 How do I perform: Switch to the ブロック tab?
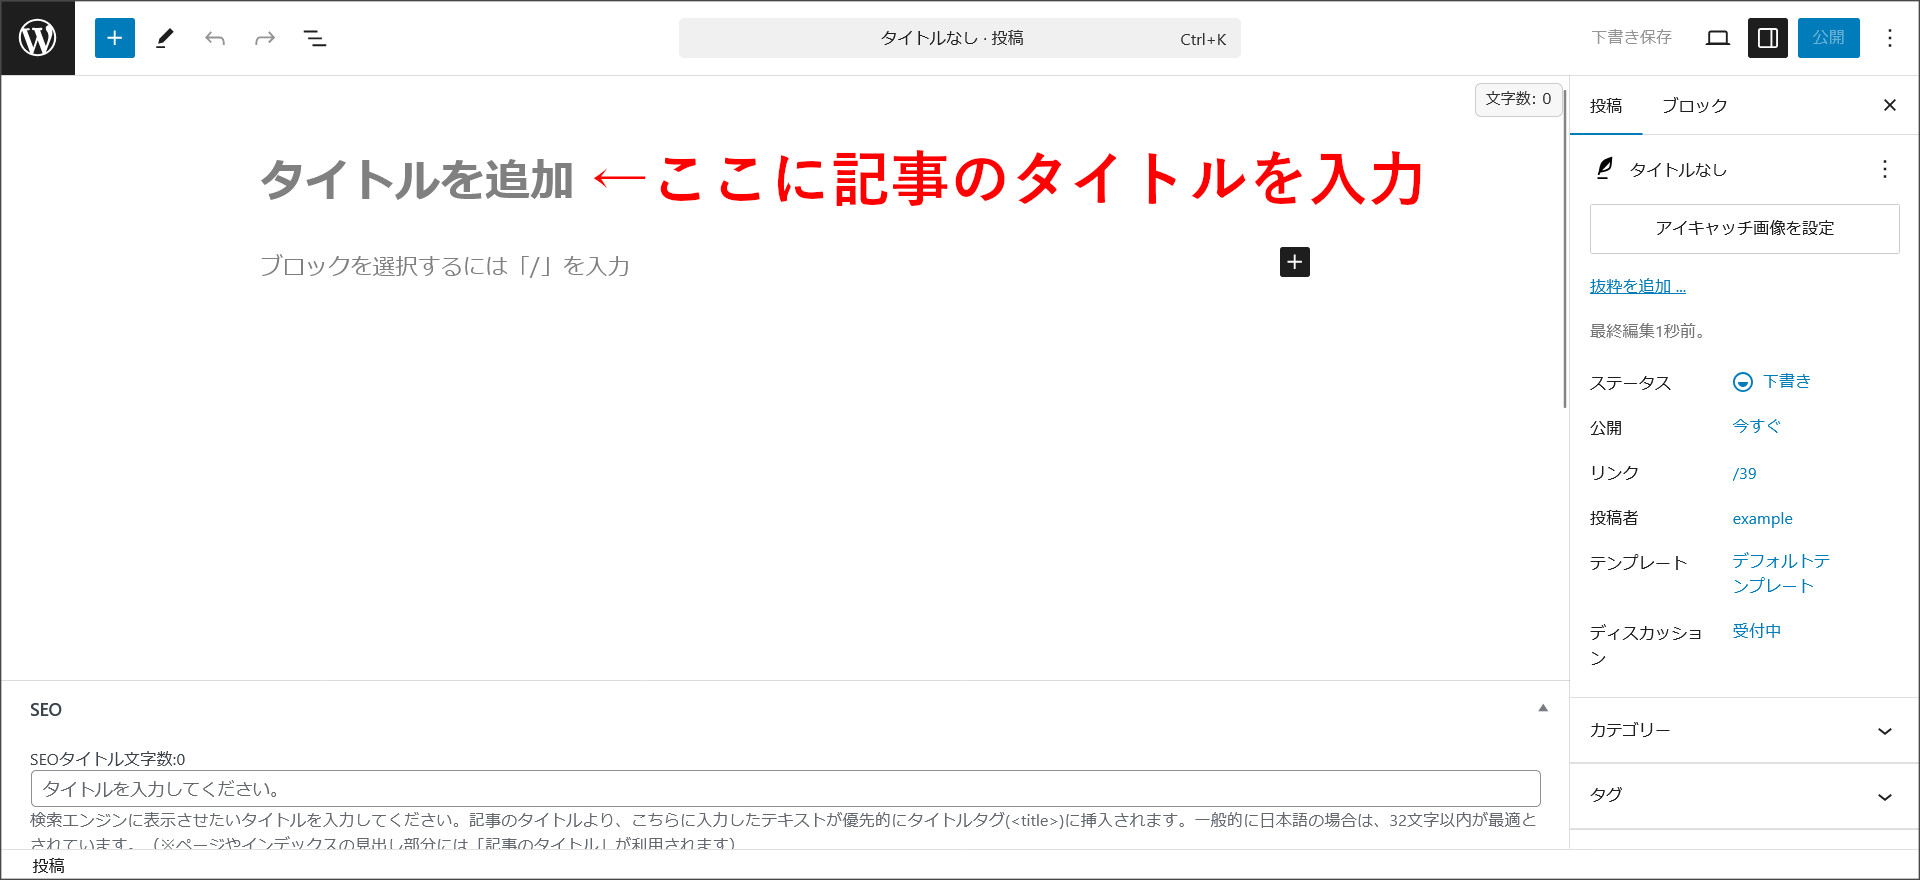(1694, 106)
